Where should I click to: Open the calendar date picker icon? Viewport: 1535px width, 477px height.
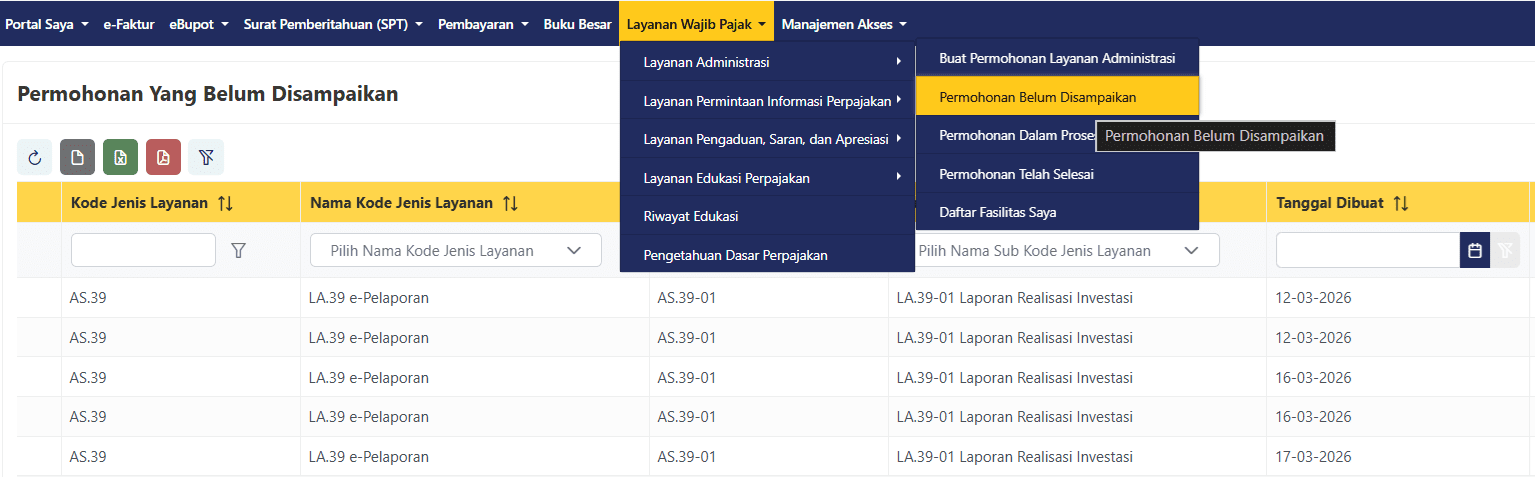tap(1475, 251)
